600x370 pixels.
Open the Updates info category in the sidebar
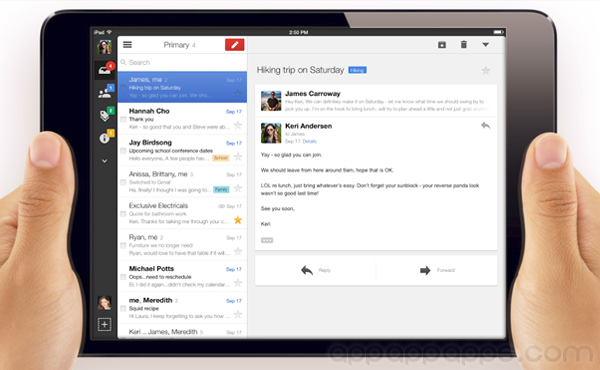click(x=104, y=138)
